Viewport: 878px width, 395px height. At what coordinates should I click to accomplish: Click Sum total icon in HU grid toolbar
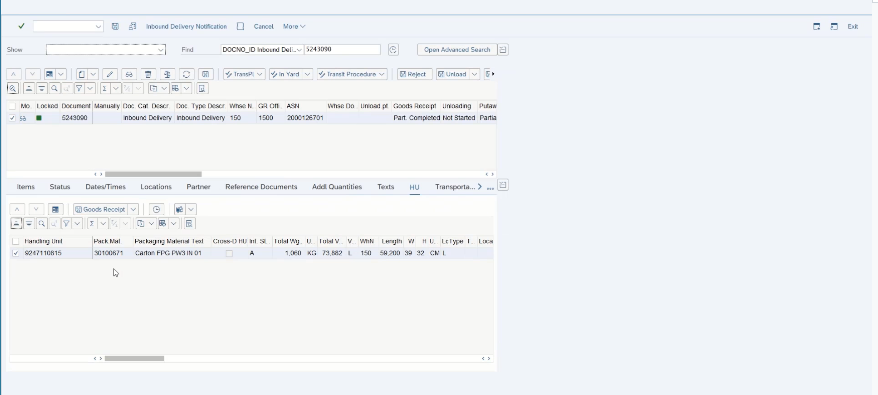(x=92, y=223)
